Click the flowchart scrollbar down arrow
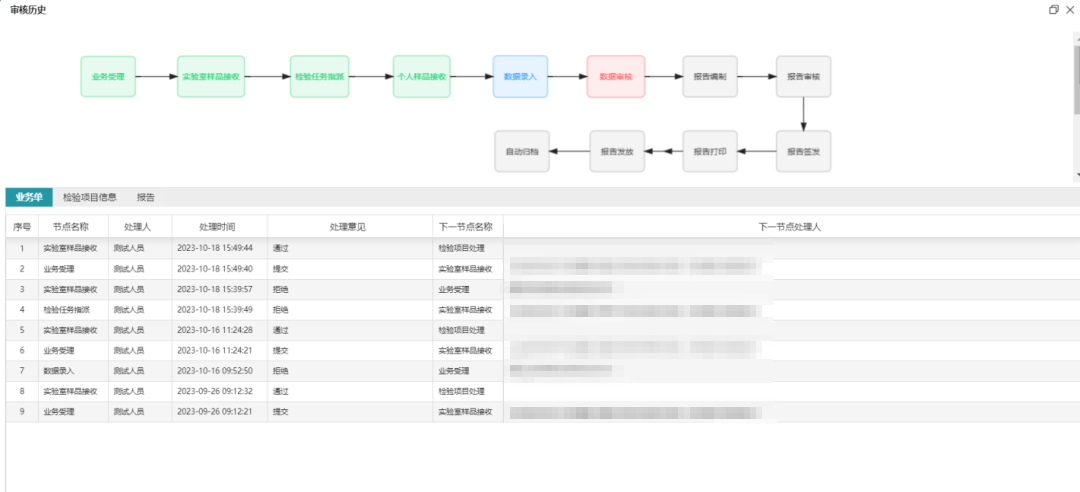This screenshot has width=1080, height=492. (x=1075, y=174)
